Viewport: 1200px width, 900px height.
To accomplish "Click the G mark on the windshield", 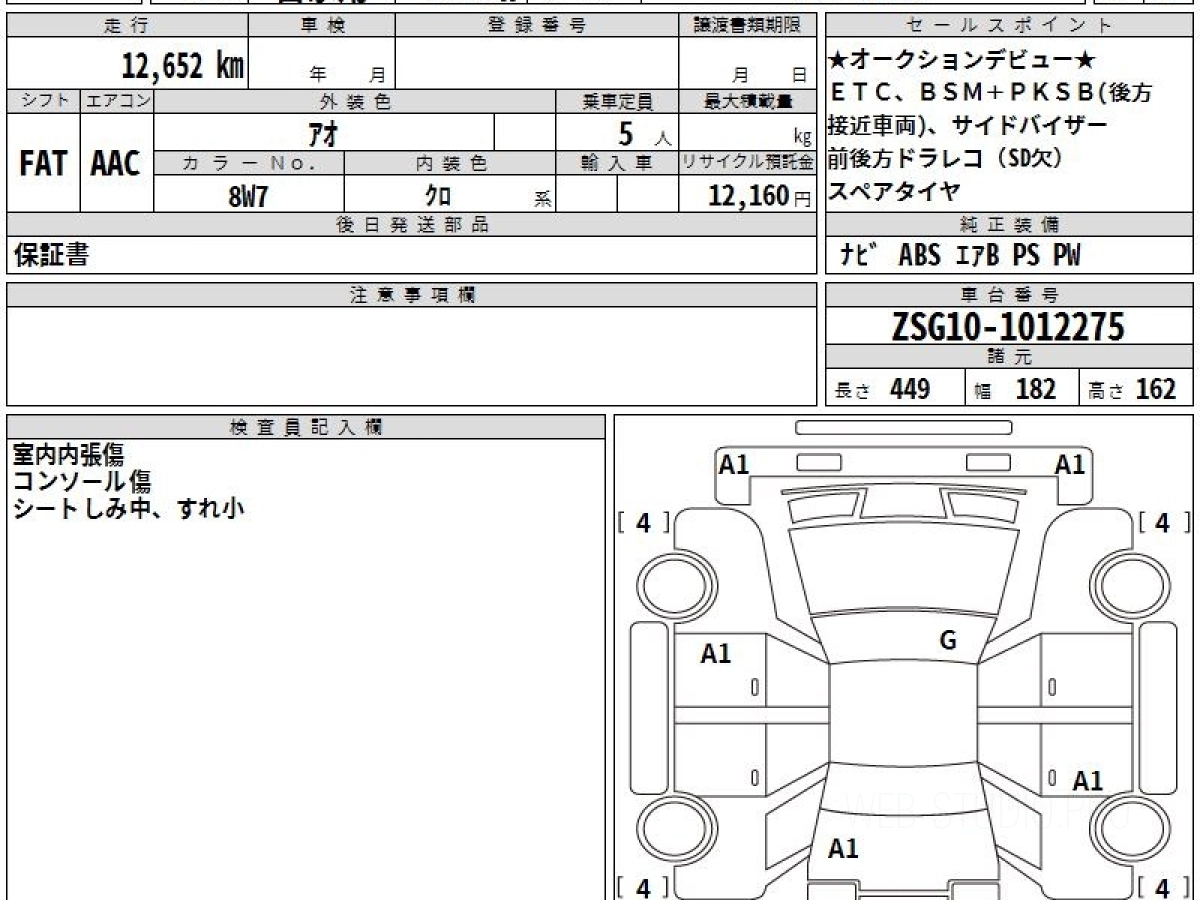I will pos(948,641).
